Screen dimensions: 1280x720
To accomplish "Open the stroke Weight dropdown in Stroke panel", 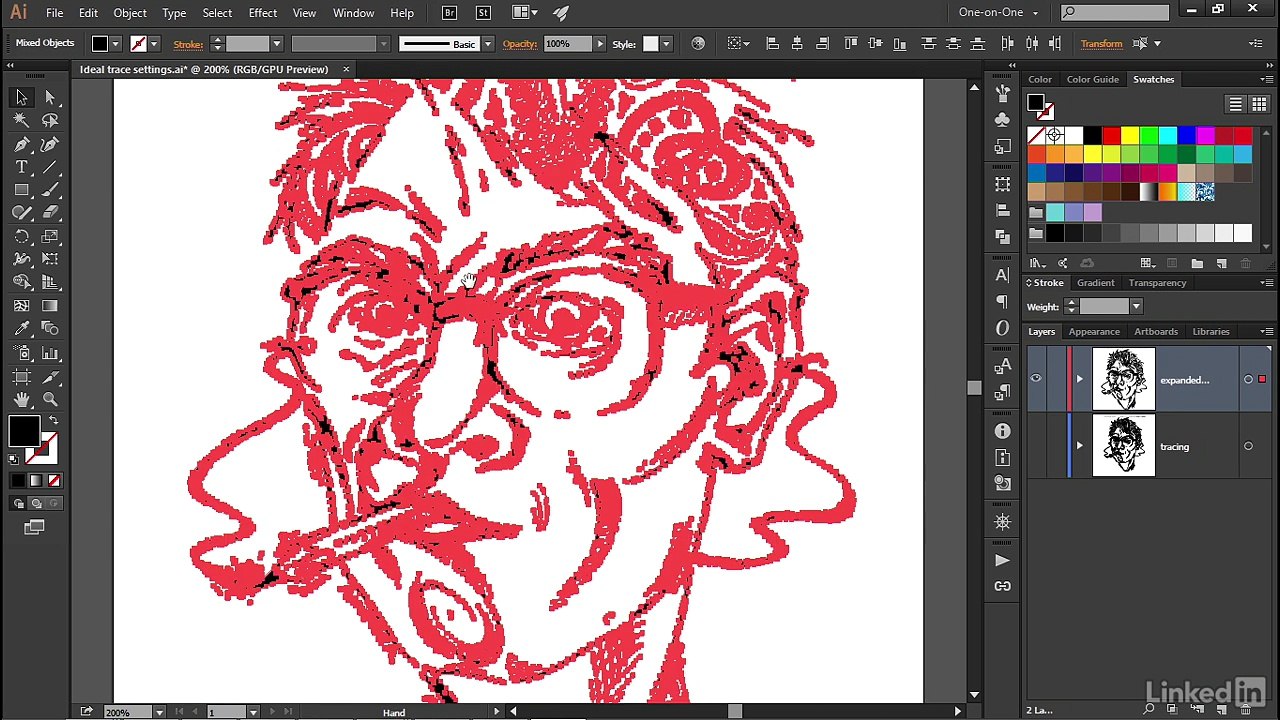I will 1136,307.
